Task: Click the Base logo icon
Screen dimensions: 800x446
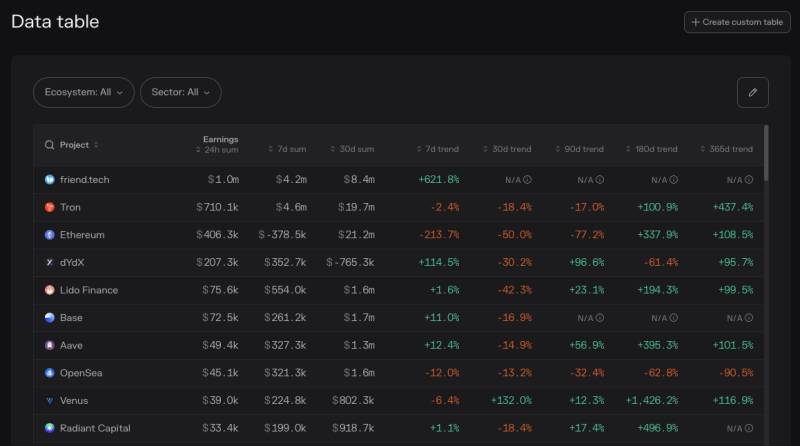Action: pos(49,317)
